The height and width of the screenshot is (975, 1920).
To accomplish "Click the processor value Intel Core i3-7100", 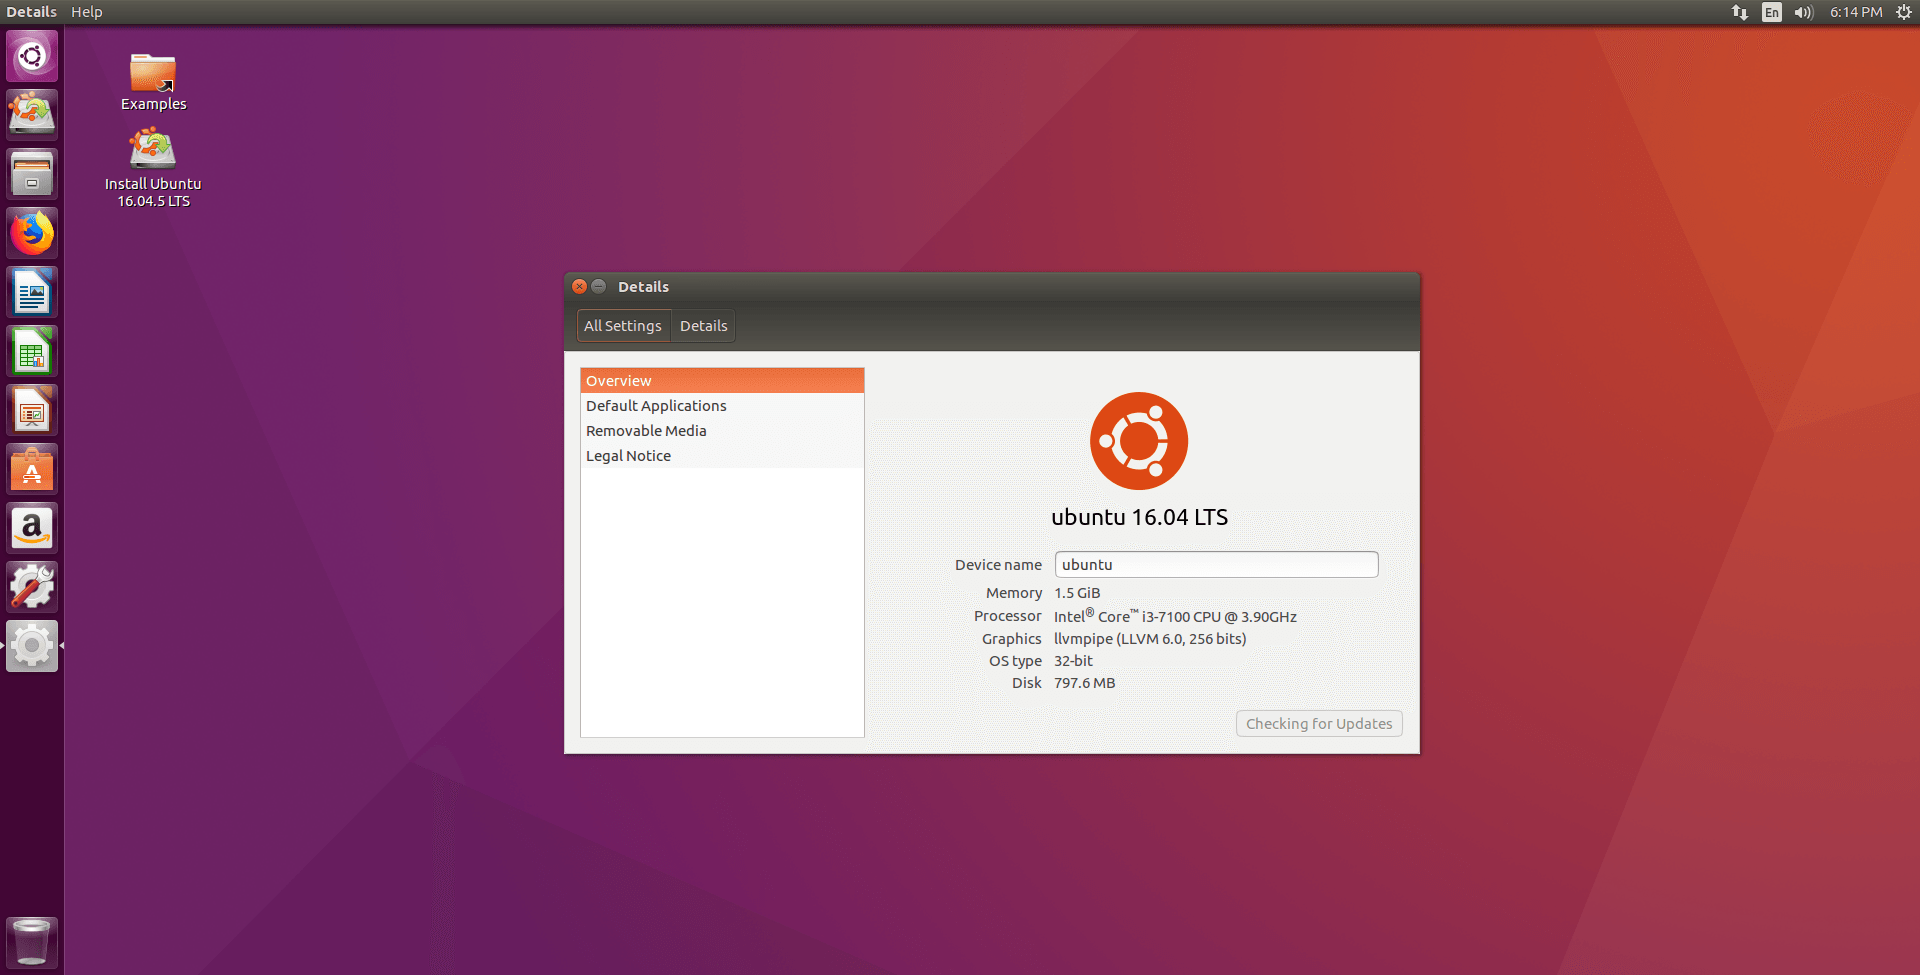I will [x=1175, y=616].
